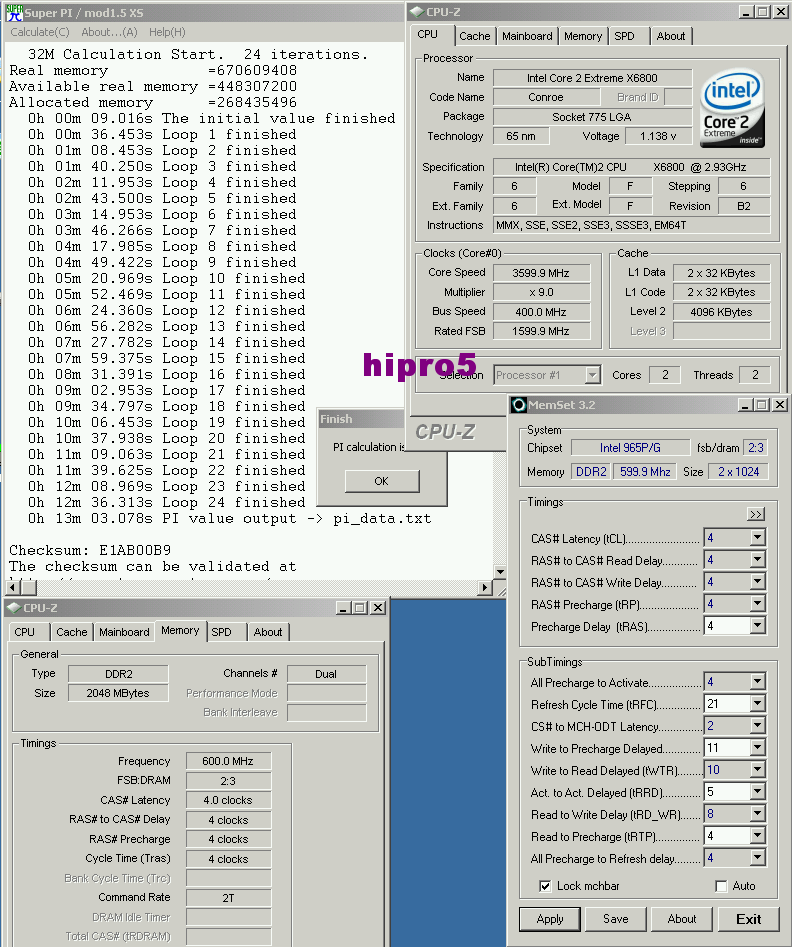The width and height of the screenshot is (792, 947).
Task: Open All Precharge to Refresh delay dropdown
Action: tap(758, 858)
